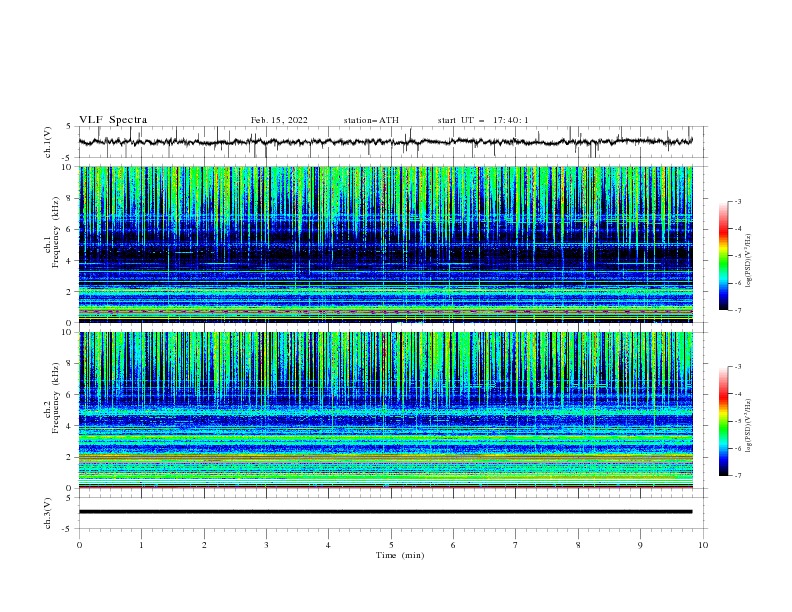792x612 pixels.
Task: Click time axis tick label "7"
Action: tap(516, 545)
